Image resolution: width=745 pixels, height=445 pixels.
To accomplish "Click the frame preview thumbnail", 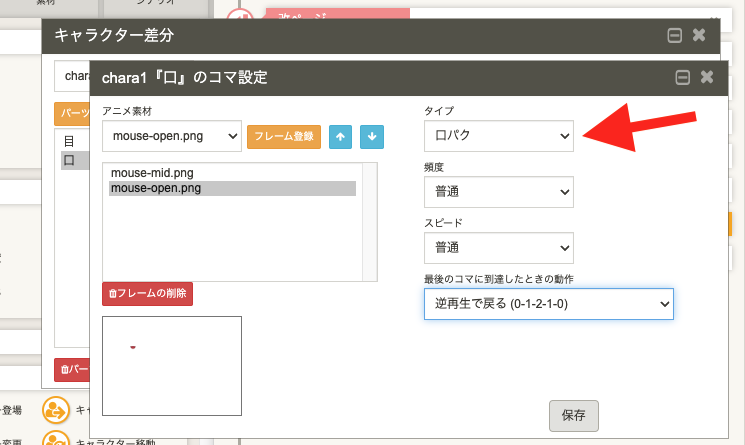I will (172, 366).
